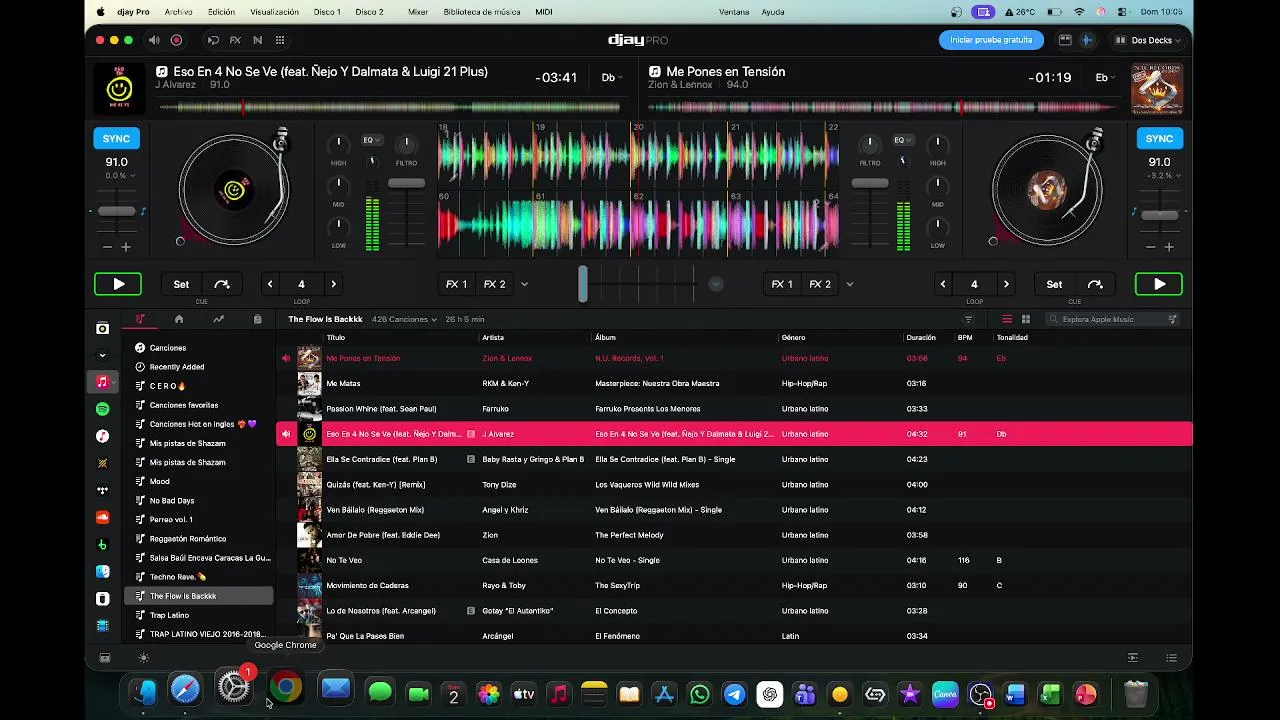Viewport: 1280px width, 720px height.
Task: Click the jump-to-cue arrow on the left deck
Action: pyautogui.click(x=222, y=284)
